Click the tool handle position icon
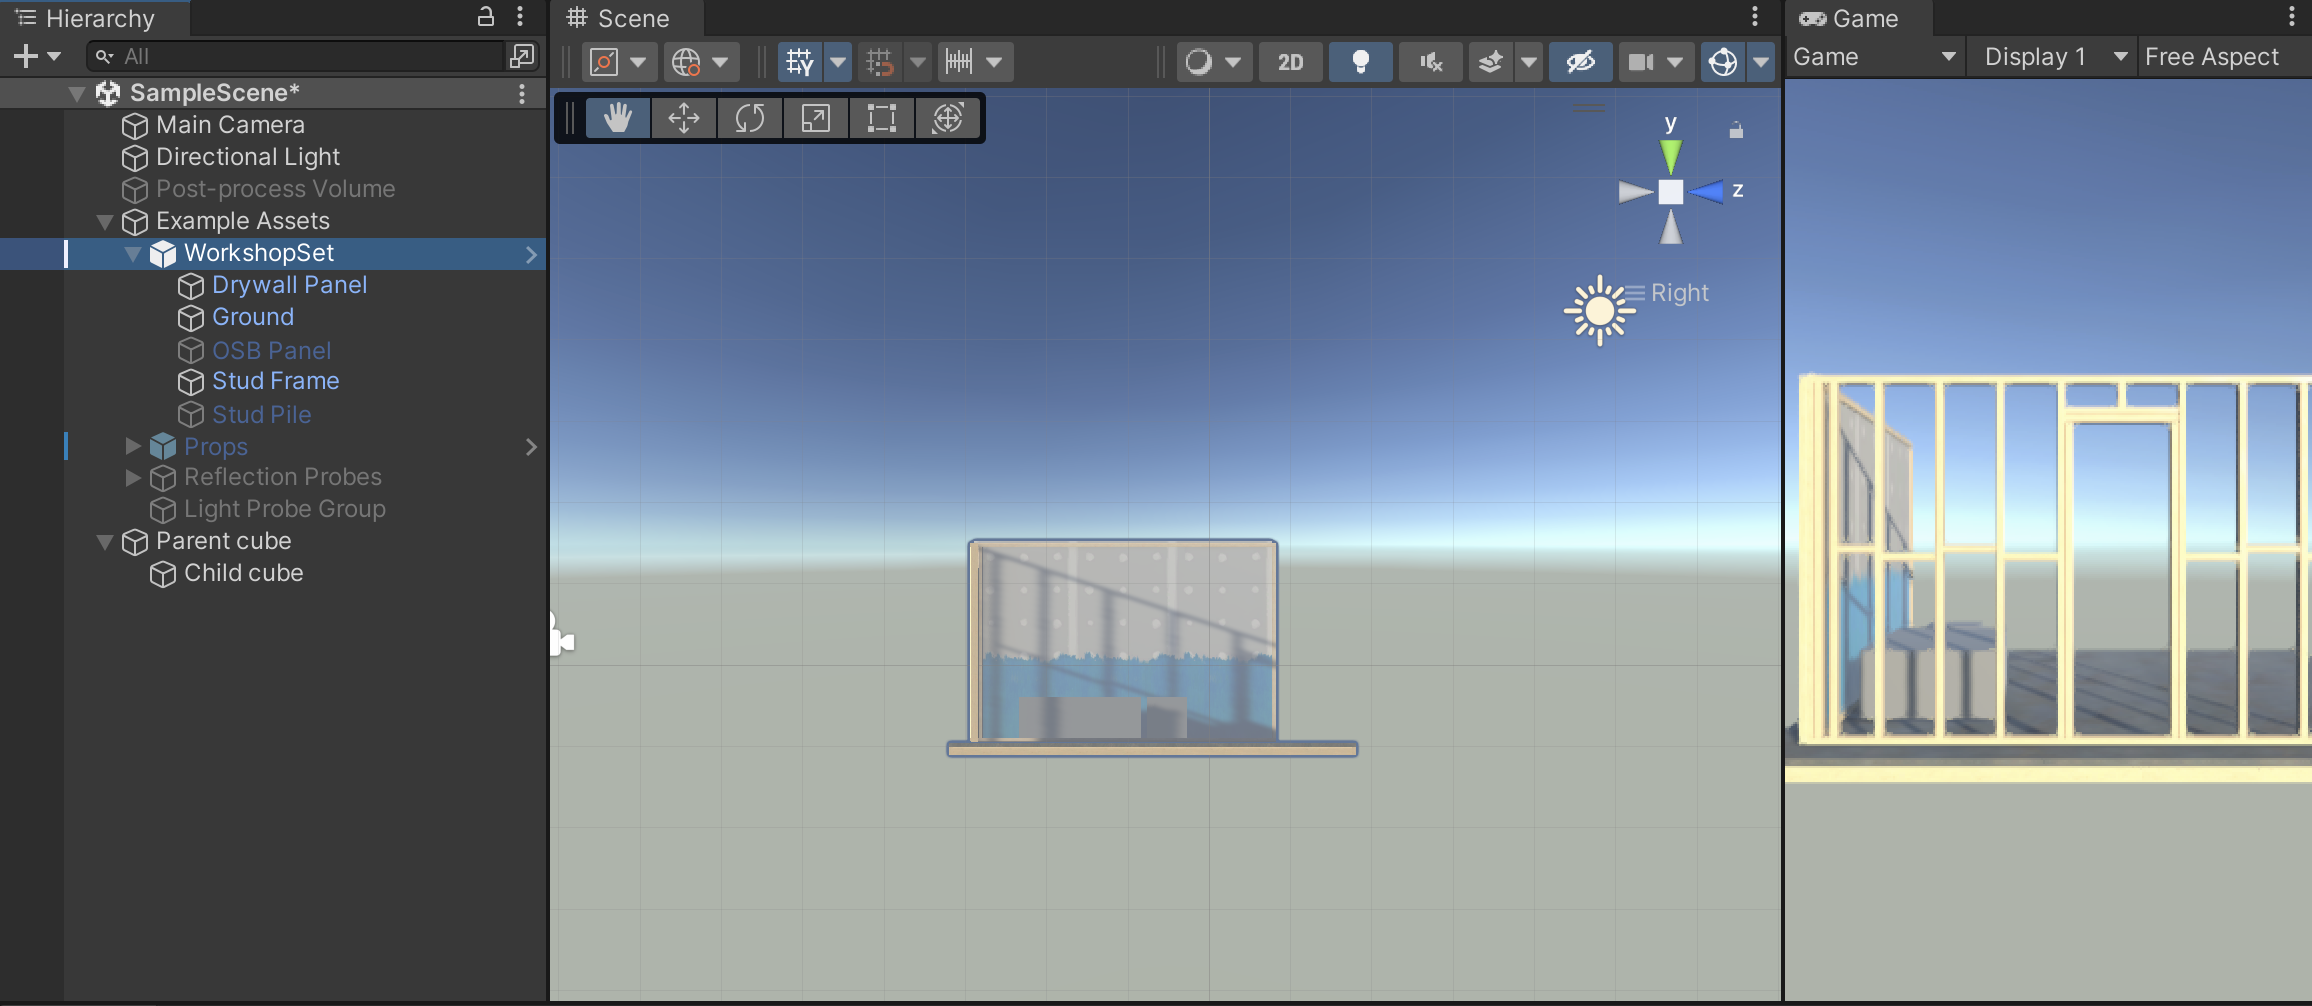Viewport: 2312px width, 1006px height. coord(605,62)
